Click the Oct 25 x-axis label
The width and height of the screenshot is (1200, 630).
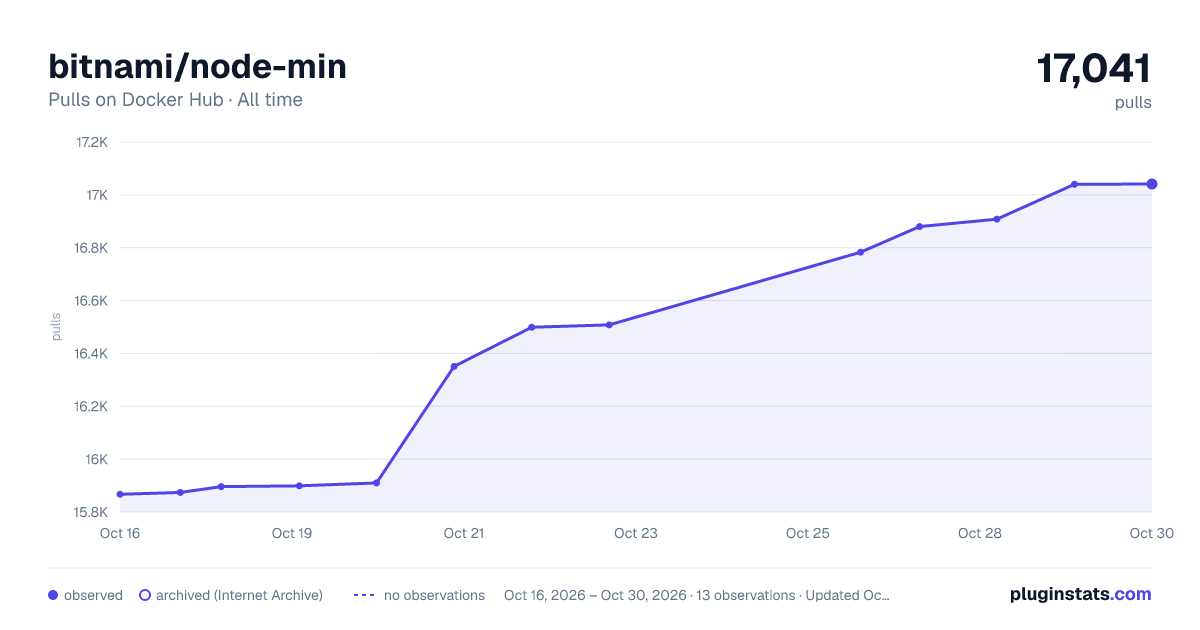(808, 533)
